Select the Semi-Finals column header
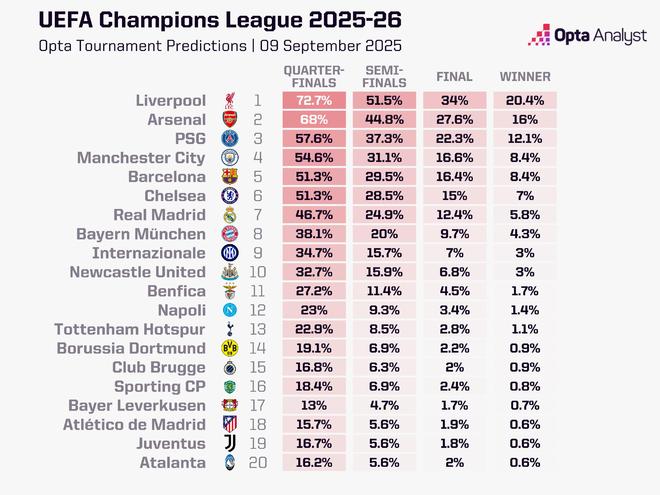Viewport: 660px width, 495px height. [383, 76]
